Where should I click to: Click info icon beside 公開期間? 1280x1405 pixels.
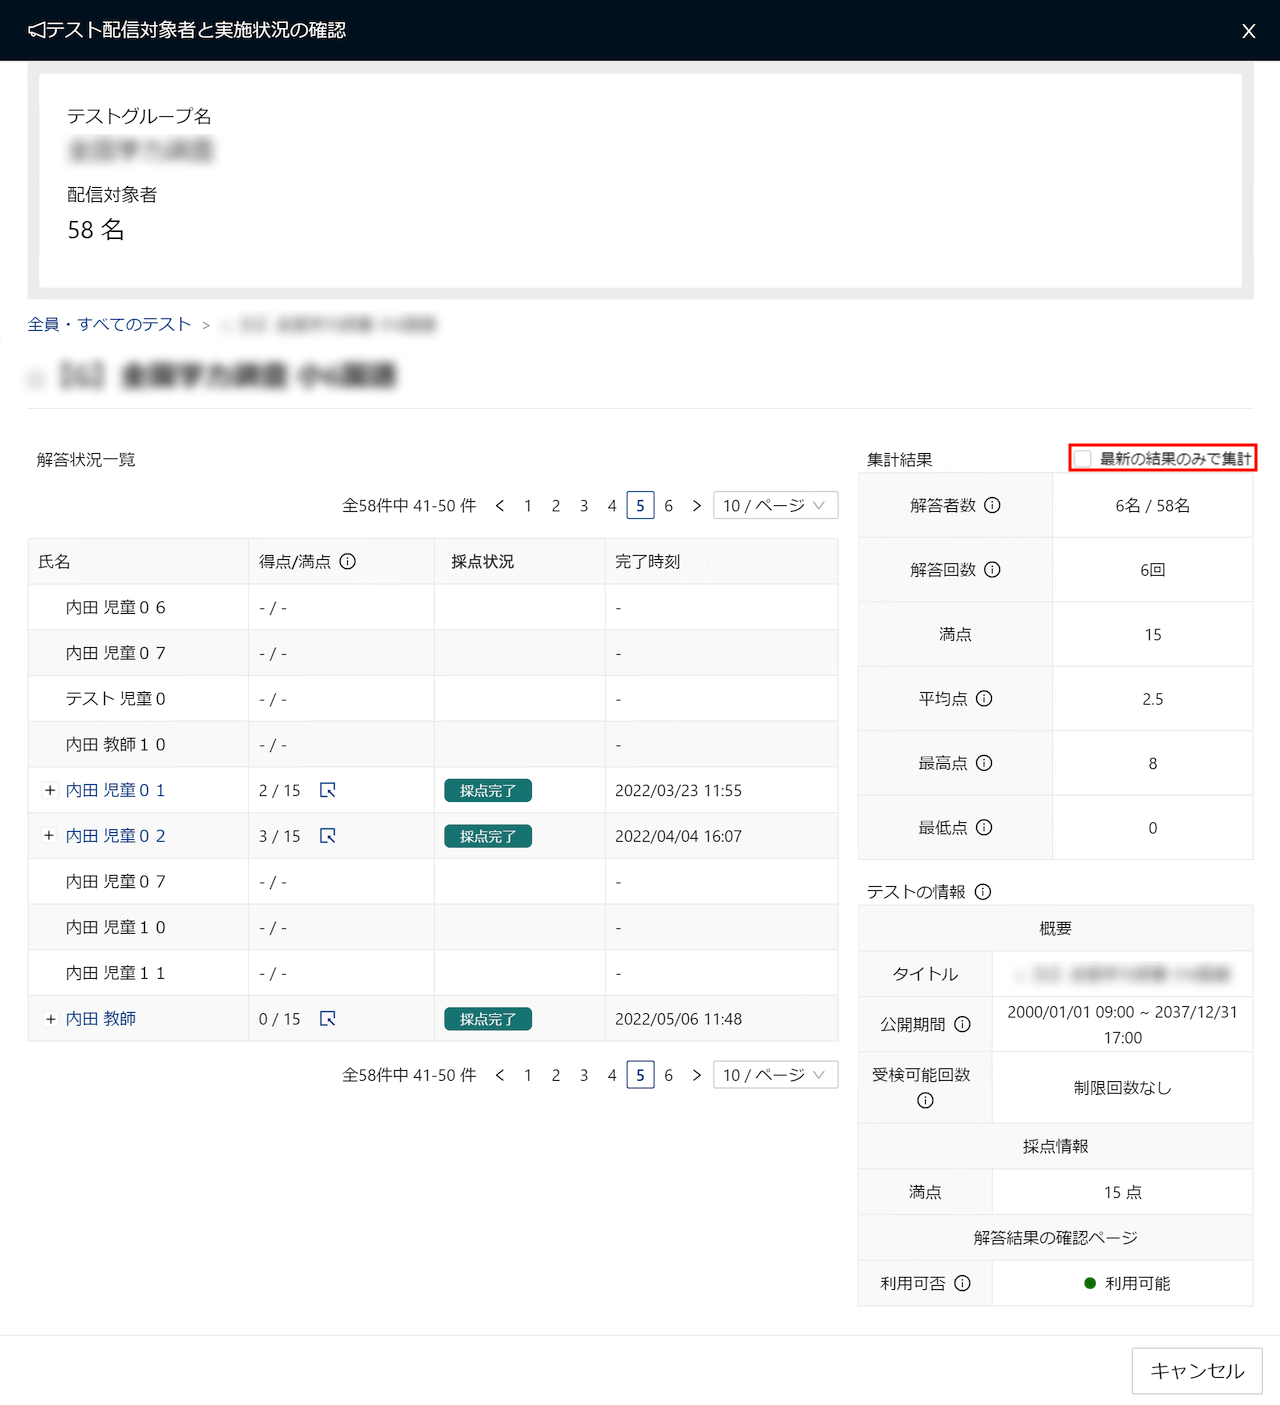[962, 1025]
